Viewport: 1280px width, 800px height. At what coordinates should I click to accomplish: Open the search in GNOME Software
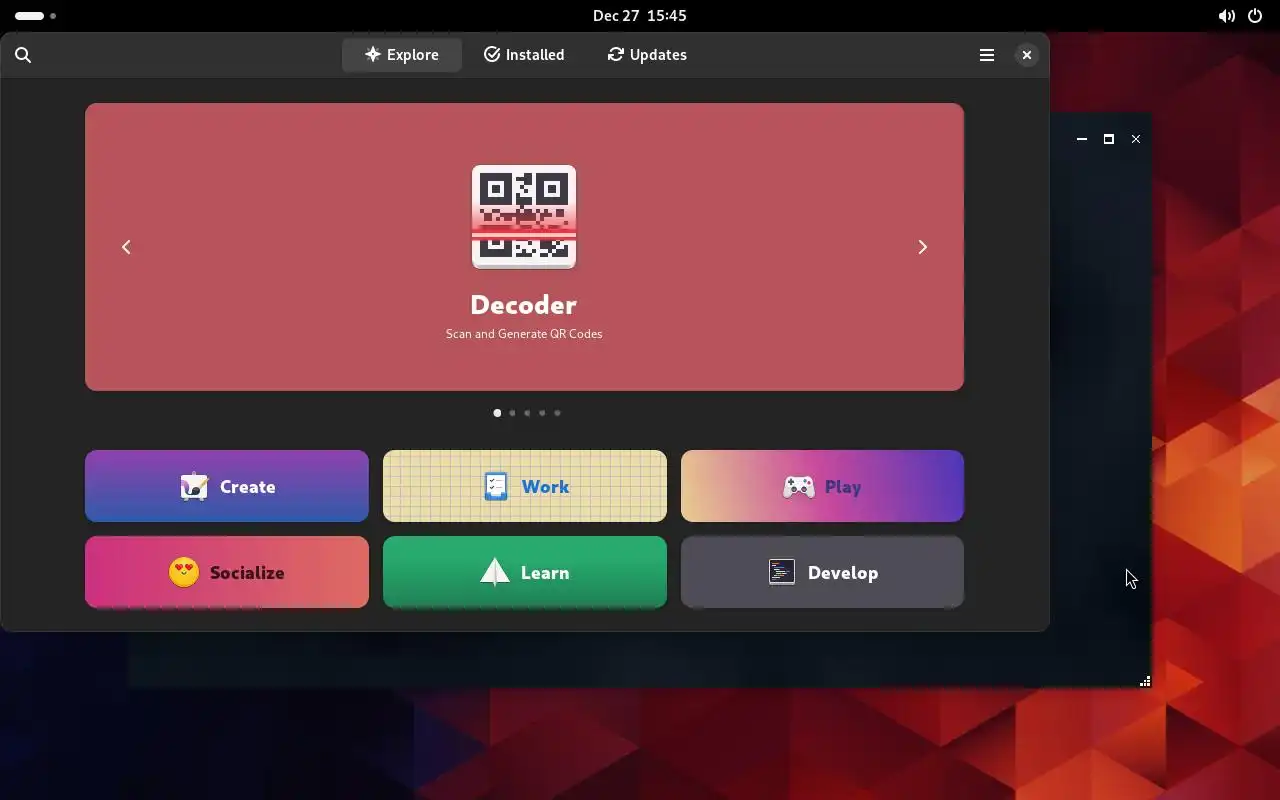coord(23,55)
